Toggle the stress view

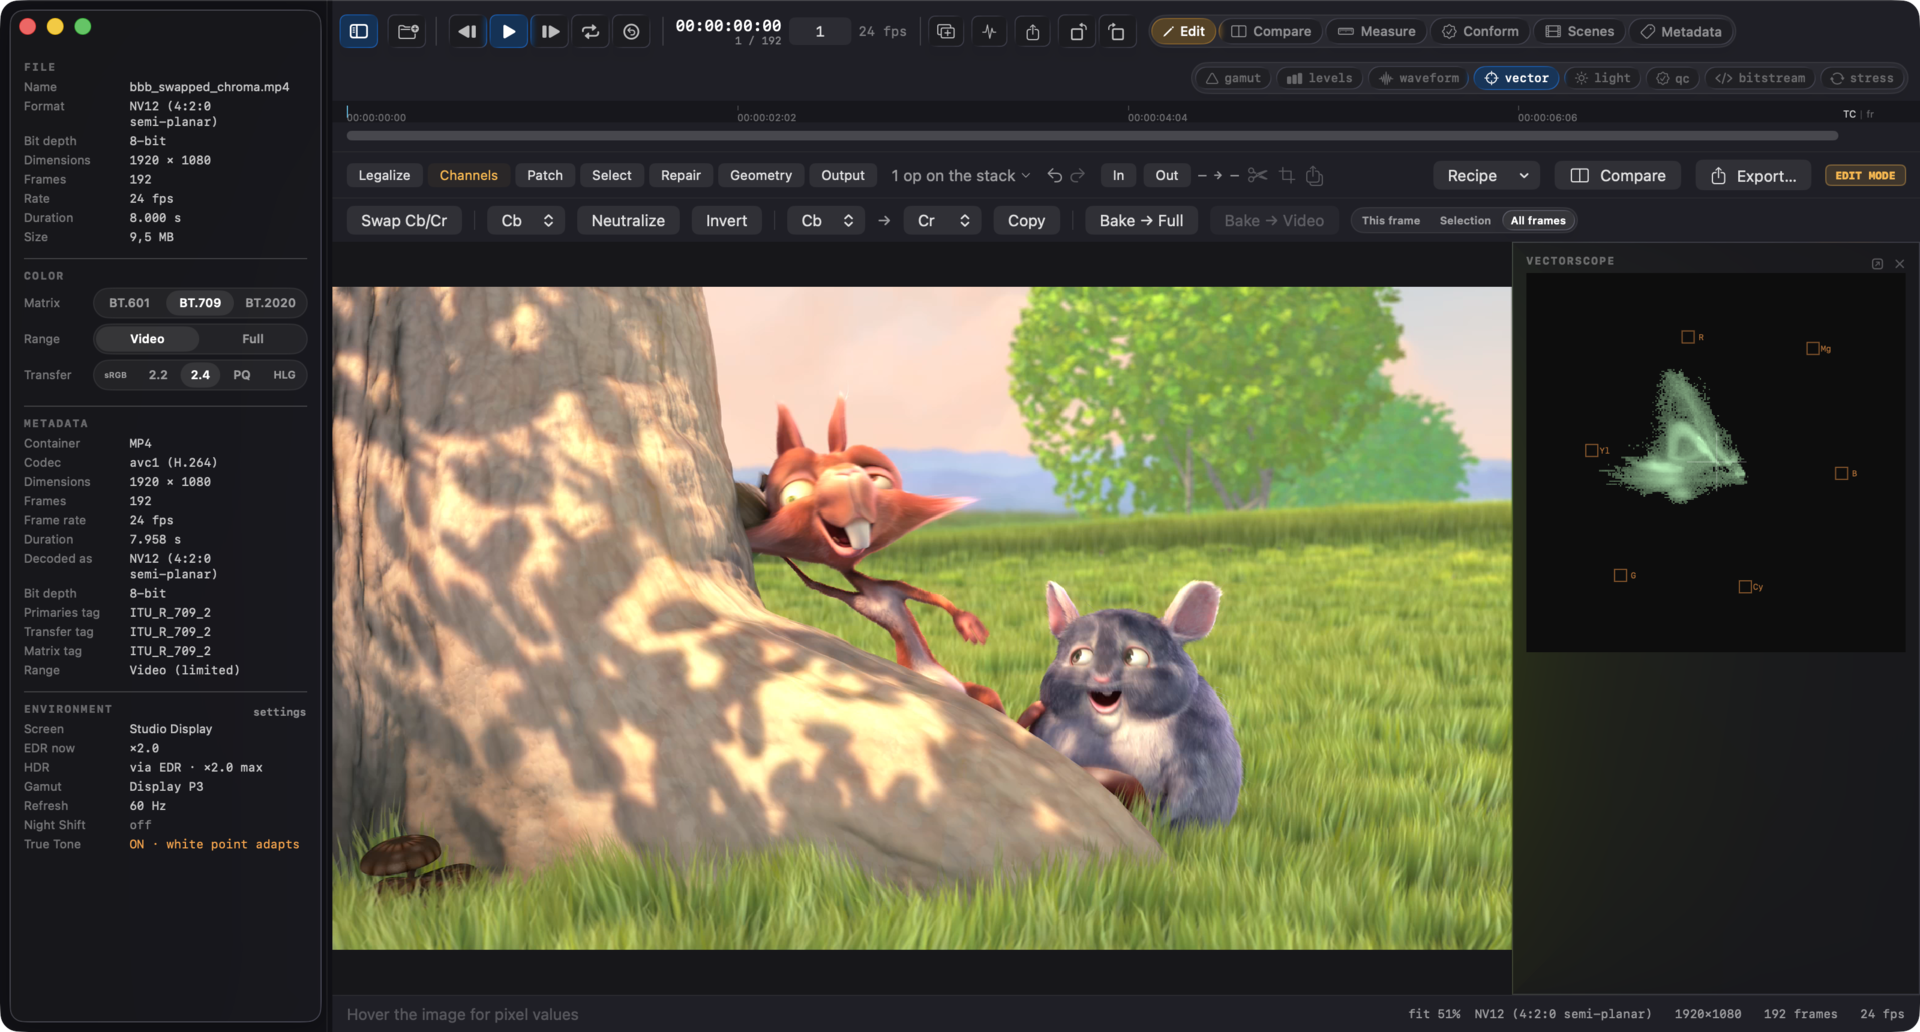1862,78
